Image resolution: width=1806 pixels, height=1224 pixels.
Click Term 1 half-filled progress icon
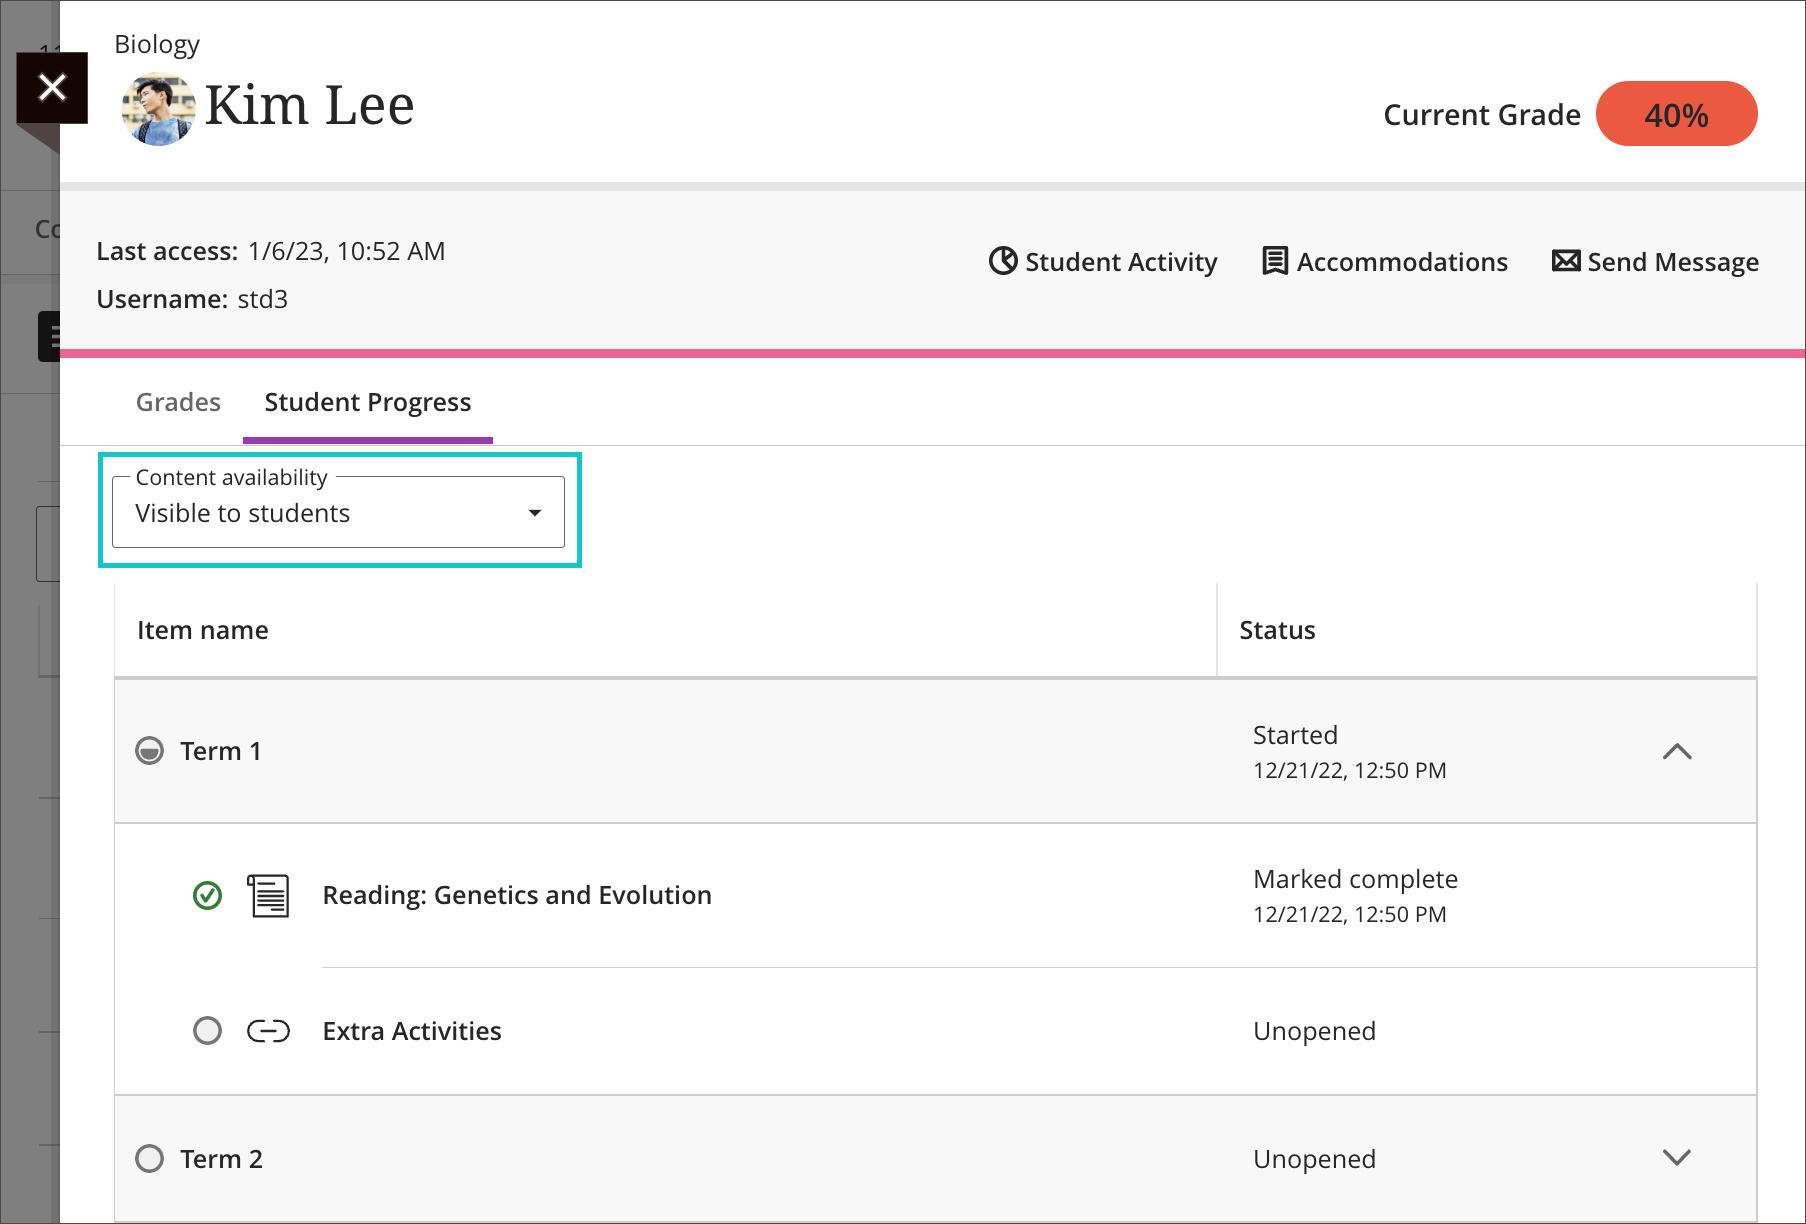tap(149, 751)
